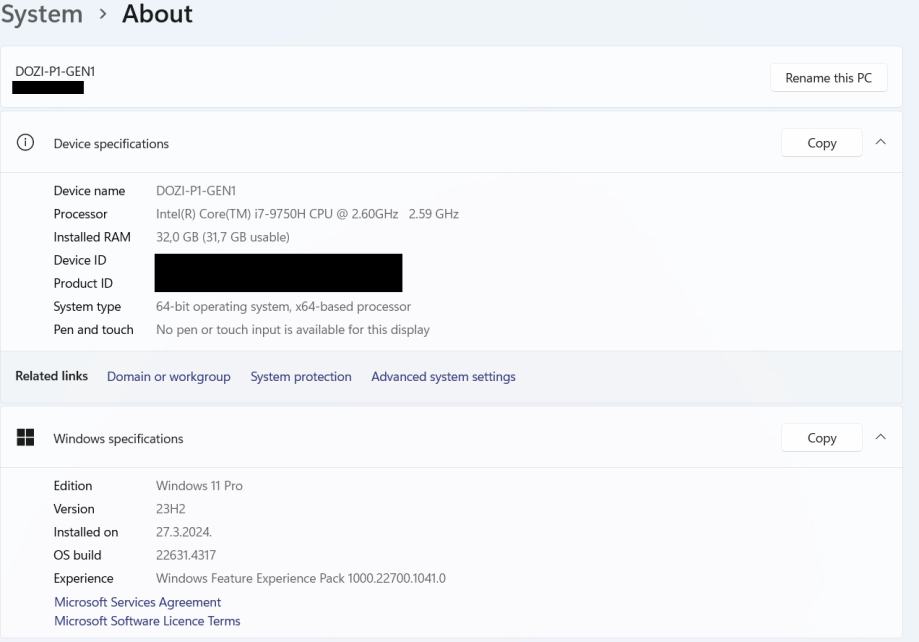The height and width of the screenshot is (642, 919).
Task: Select the Windows Feature Experience Pack value
Action: coord(301,578)
